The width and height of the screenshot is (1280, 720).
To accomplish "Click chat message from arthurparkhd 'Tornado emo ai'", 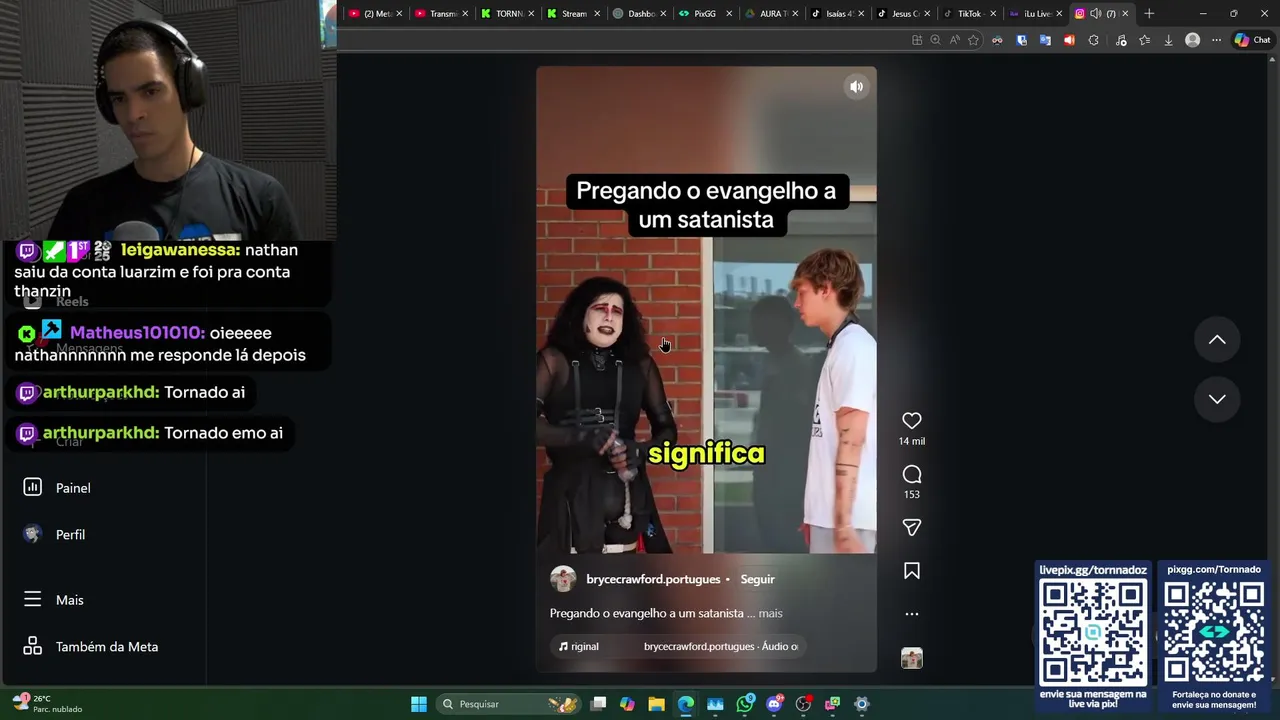I will click(152, 433).
